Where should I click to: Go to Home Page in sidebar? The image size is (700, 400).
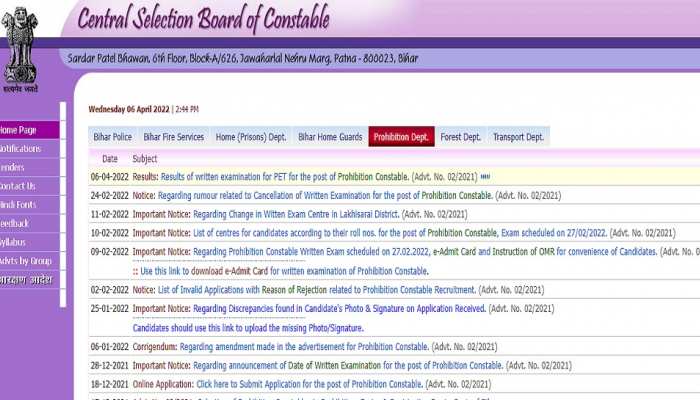20,130
